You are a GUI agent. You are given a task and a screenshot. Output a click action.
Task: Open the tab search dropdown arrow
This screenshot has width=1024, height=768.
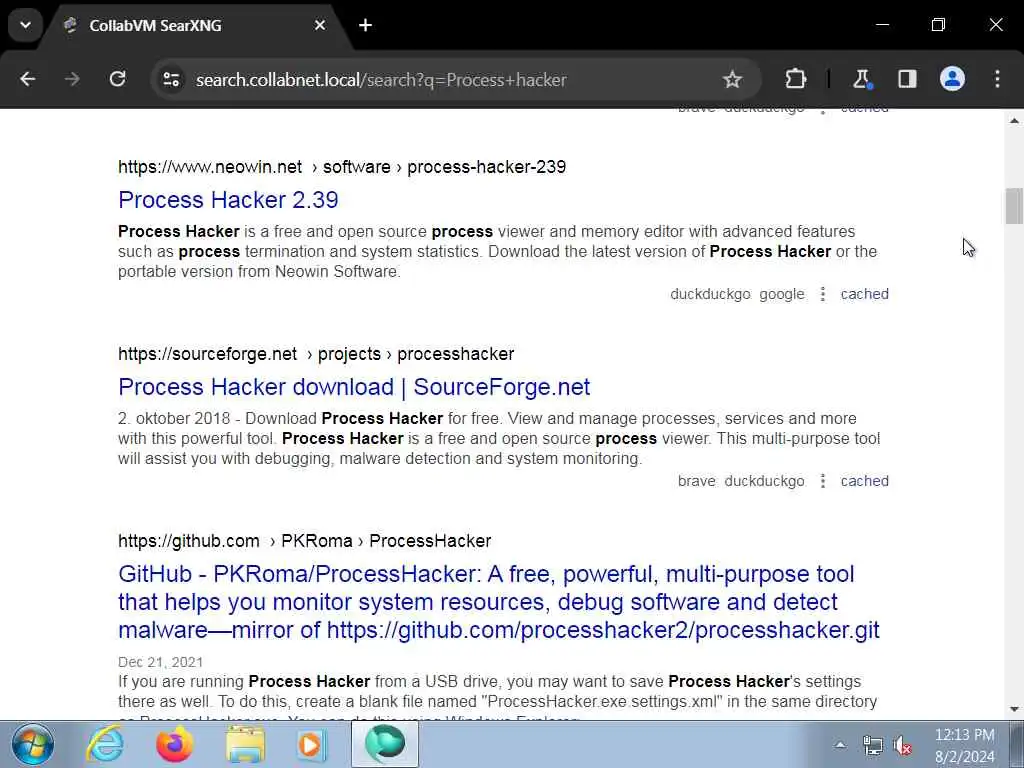coord(25,25)
